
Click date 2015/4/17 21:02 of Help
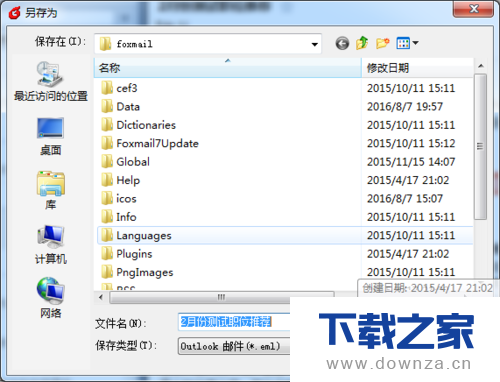pos(408,180)
